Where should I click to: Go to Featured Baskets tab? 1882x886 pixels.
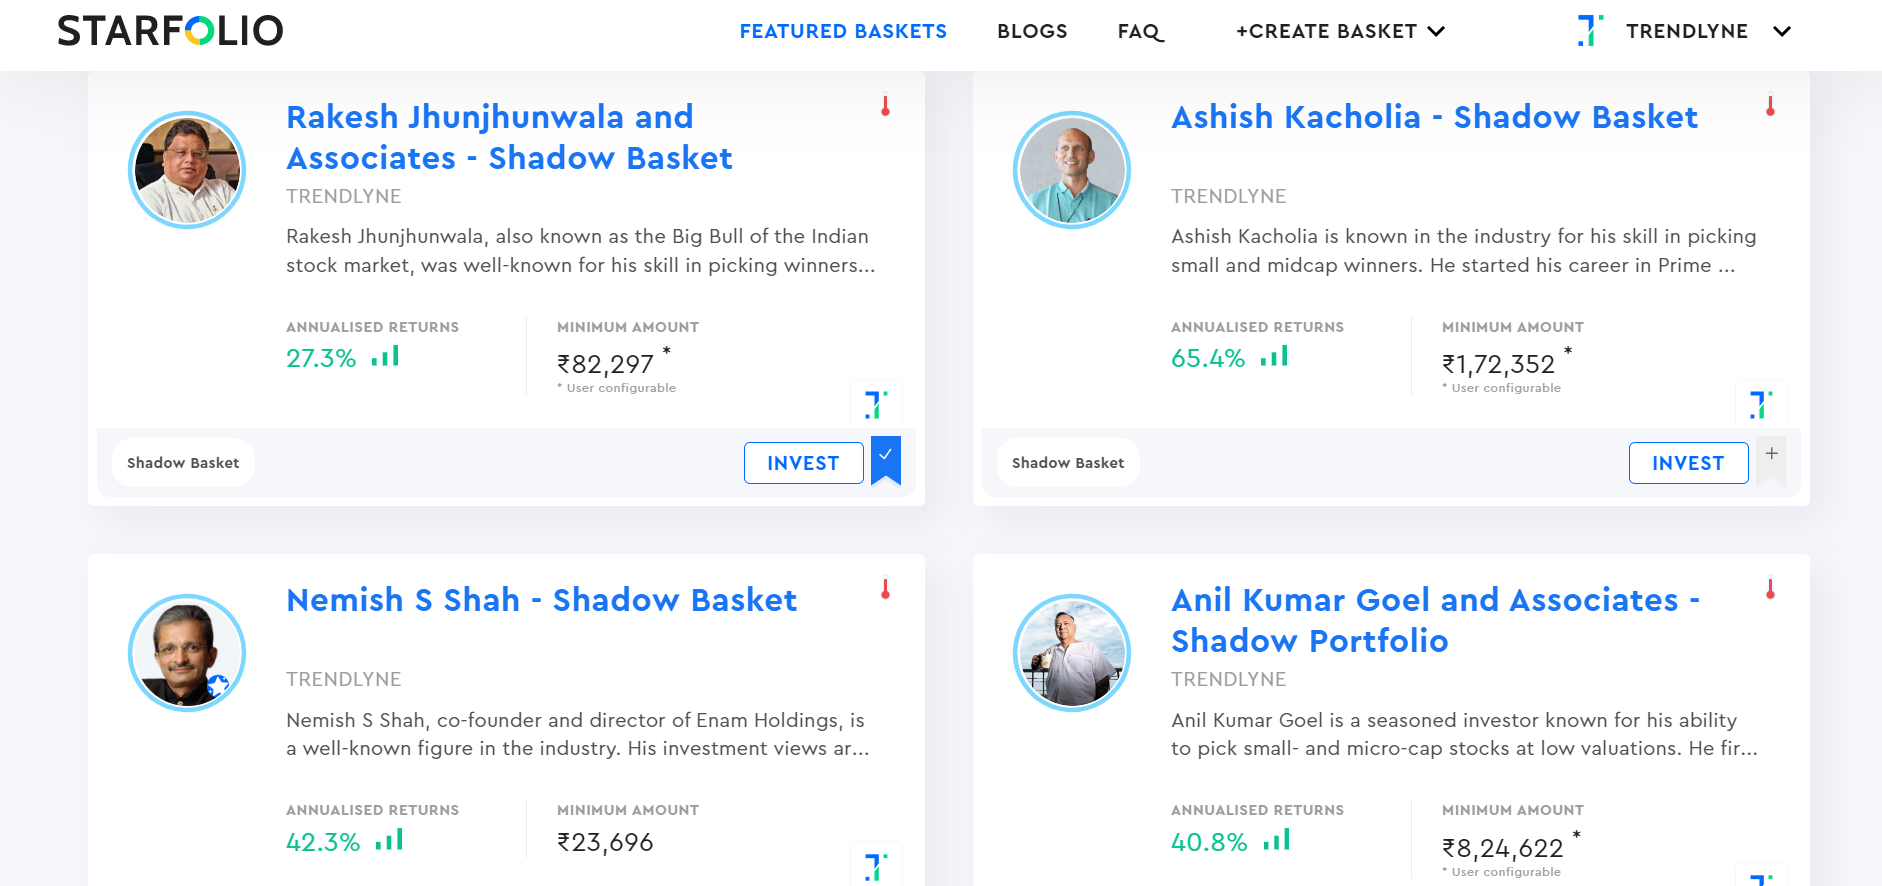(x=843, y=31)
